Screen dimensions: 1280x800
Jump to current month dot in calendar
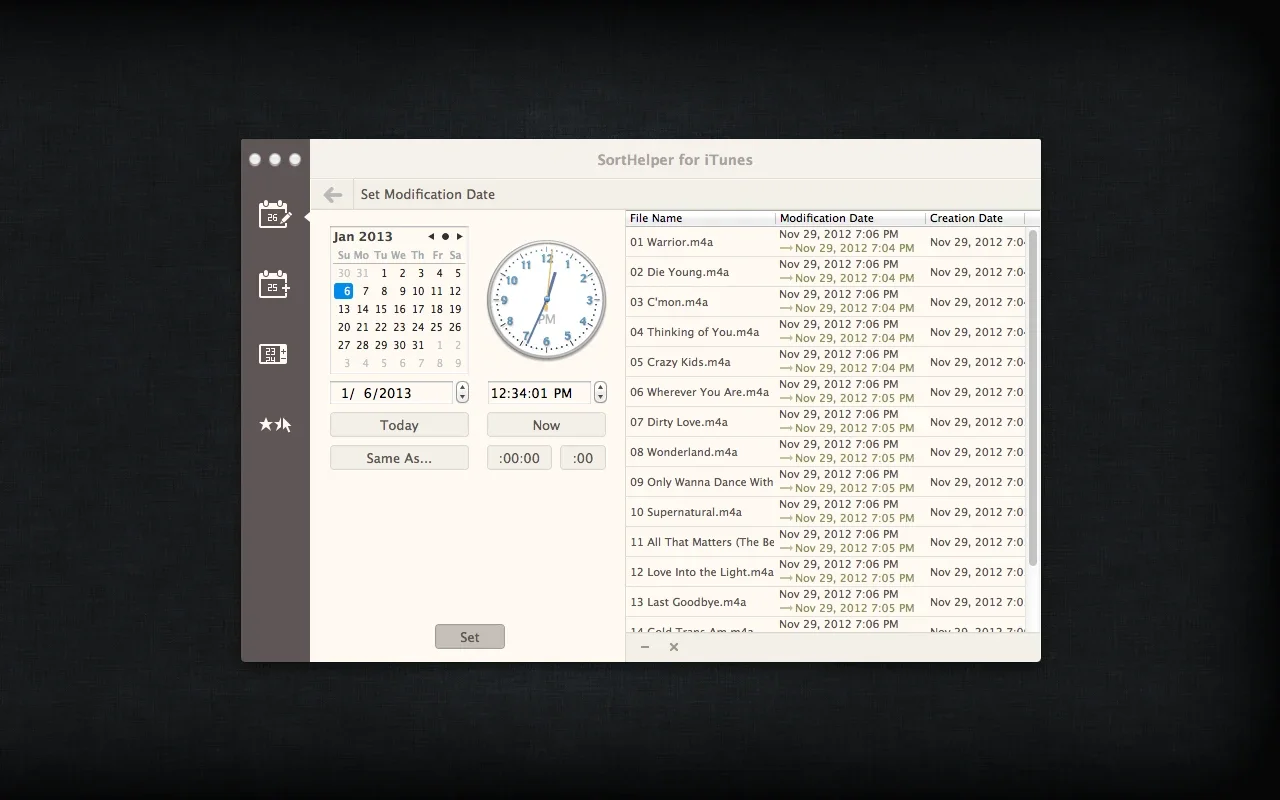tap(445, 237)
